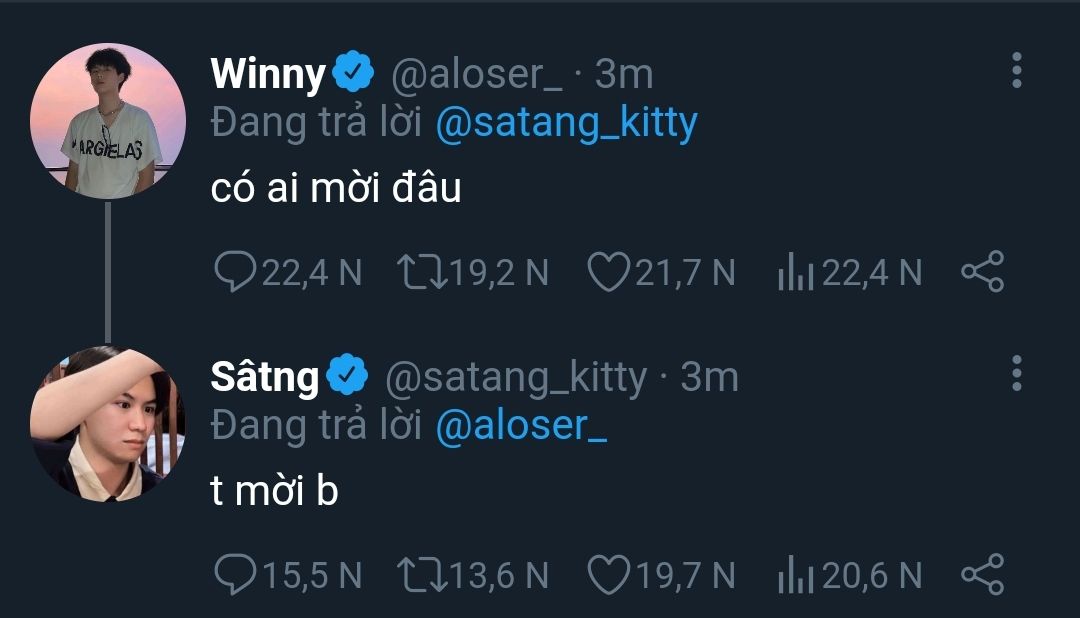Viewport: 1080px width, 618px height.
Task: Reply to Sâtng's tweet via comment icon
Action: click(236, 574)
